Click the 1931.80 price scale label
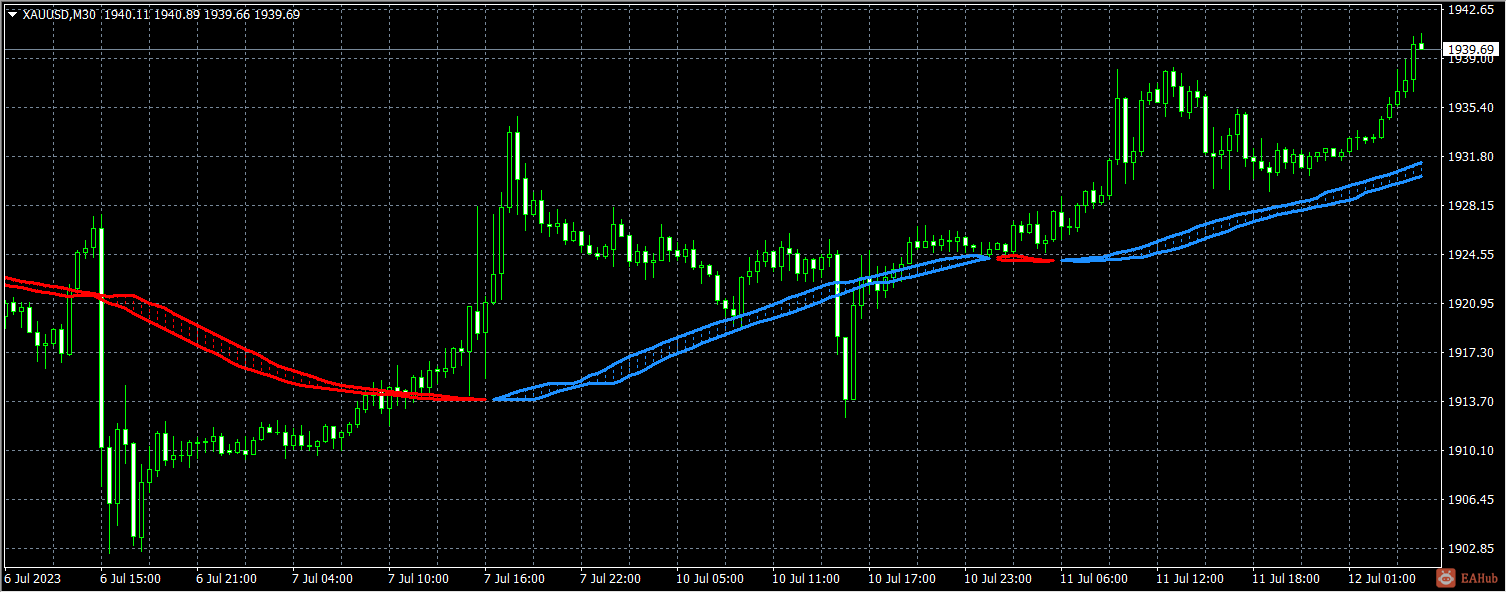1507x593 pixels. pyautogui.click(x=1470, y=156)
